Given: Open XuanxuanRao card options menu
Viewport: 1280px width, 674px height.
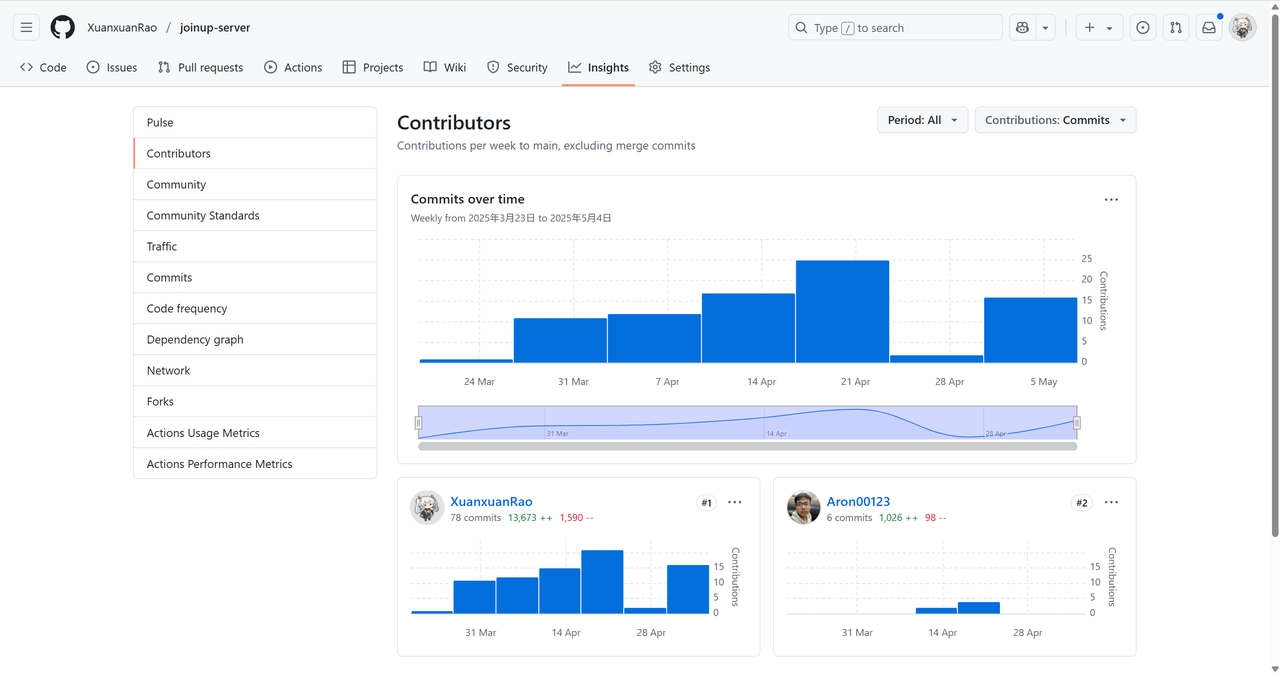Looking at the screenshot, I should click(735, 502).
